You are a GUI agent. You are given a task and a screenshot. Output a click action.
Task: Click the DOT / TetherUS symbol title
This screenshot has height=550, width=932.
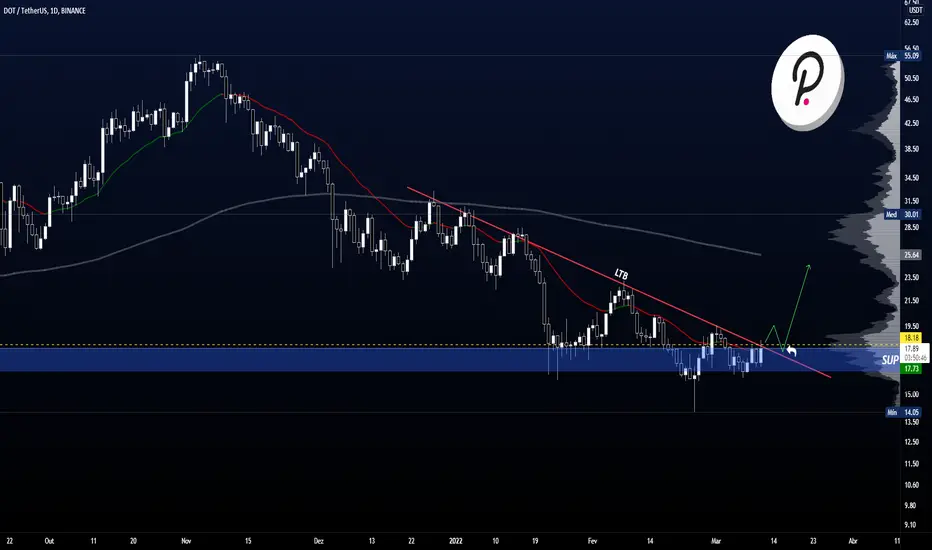click(x=45, y=11)
